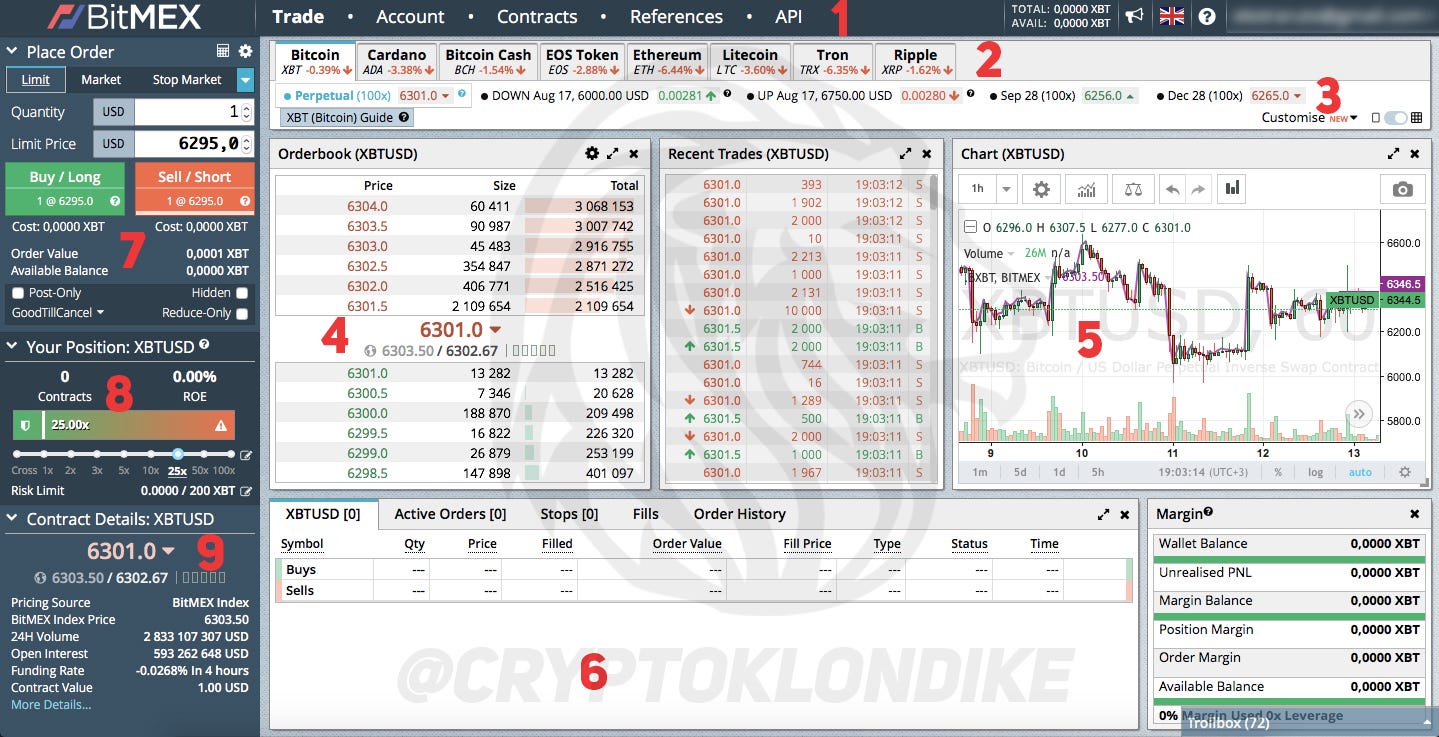Edit Risk Limit pencil icon
The image size is (1439, 737).
pyautogui.click(x=246, y=491)
